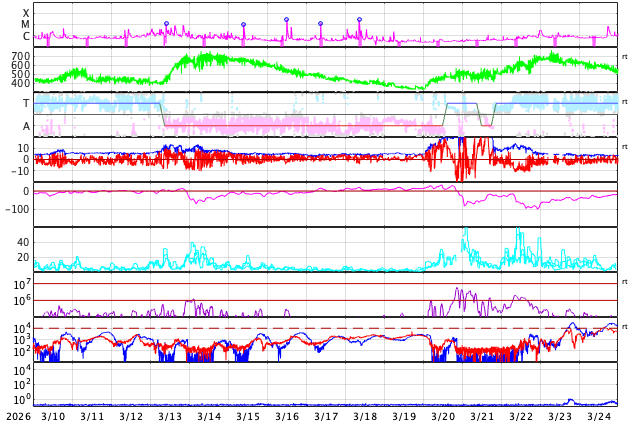
Task: Click the rt label beside the T/A panel
Action: tap(625, 102)
